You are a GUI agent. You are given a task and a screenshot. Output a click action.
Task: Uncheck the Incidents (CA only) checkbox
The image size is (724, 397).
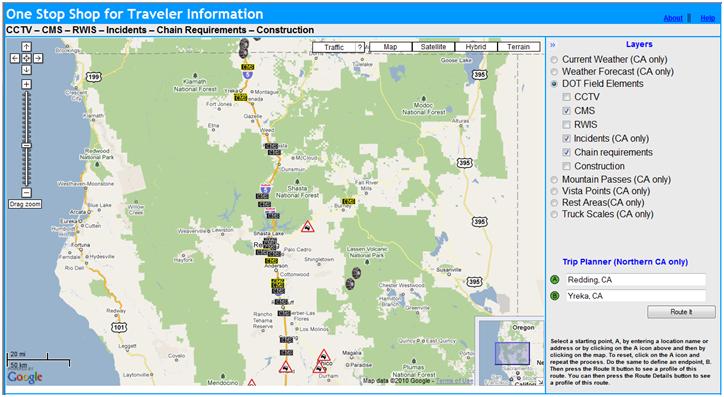(x=567, y=138)
